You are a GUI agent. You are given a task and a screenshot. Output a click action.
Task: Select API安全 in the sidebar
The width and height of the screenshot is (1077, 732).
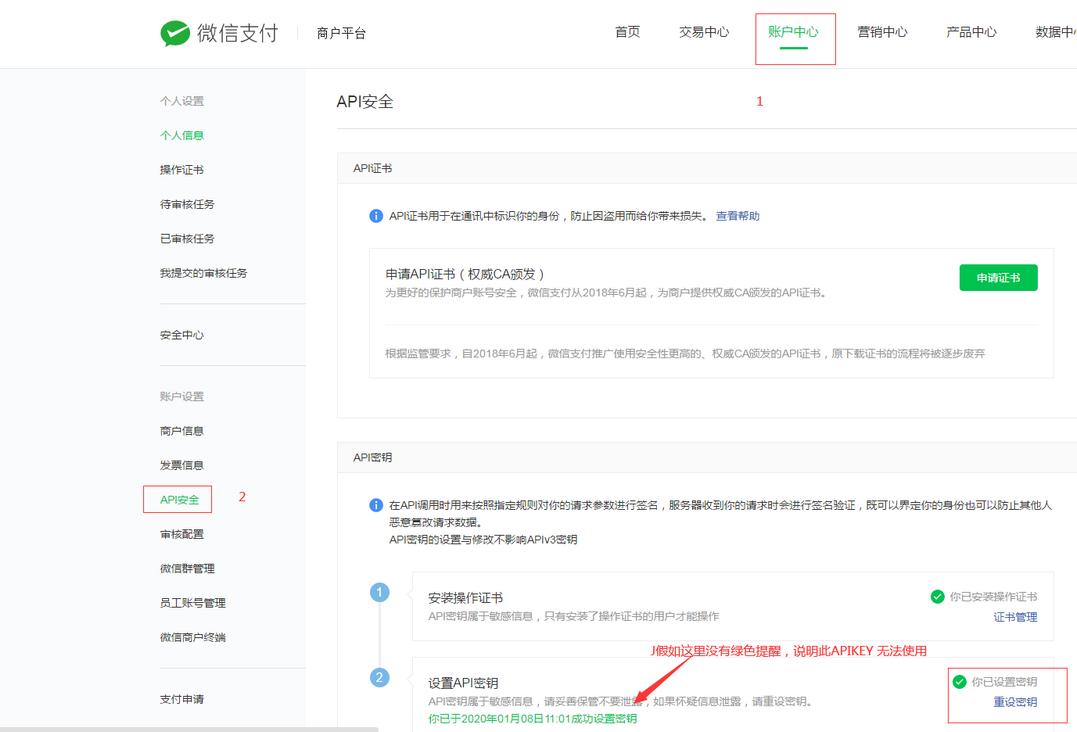click(179, 499)
